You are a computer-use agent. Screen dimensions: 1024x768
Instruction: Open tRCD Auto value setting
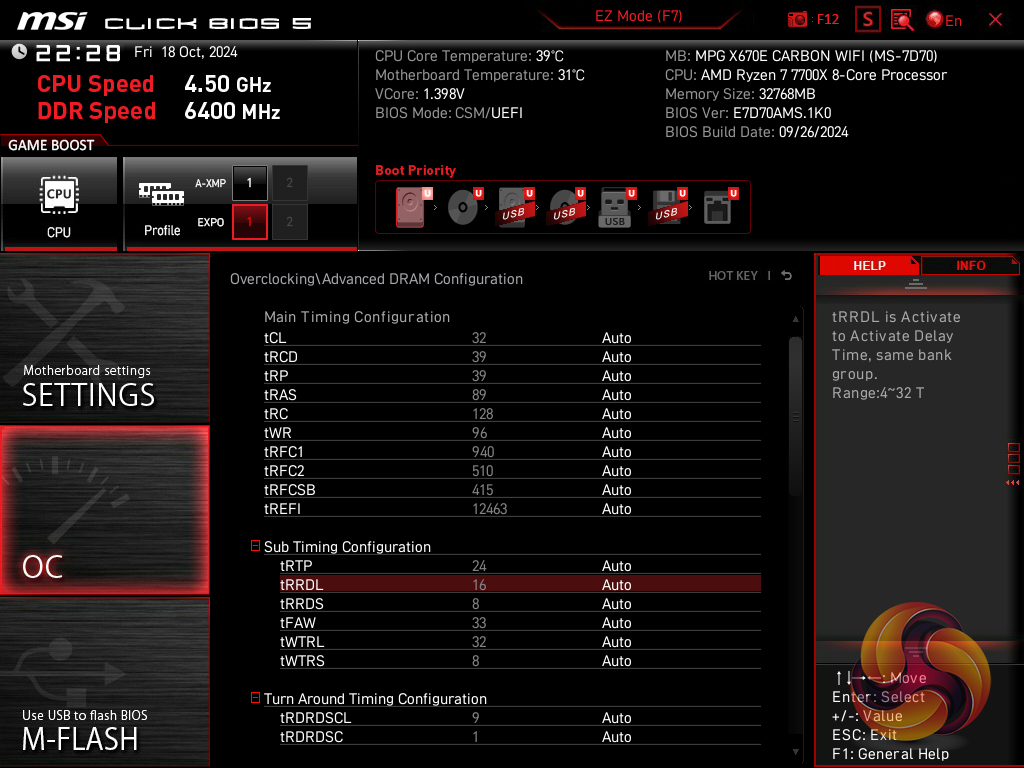[x=616, y=357]
